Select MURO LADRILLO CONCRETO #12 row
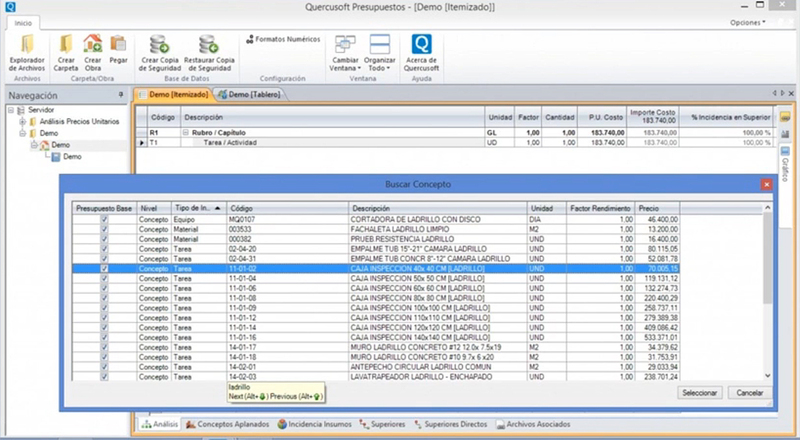Screen dimensions: 800x440 tap(376, 347)
